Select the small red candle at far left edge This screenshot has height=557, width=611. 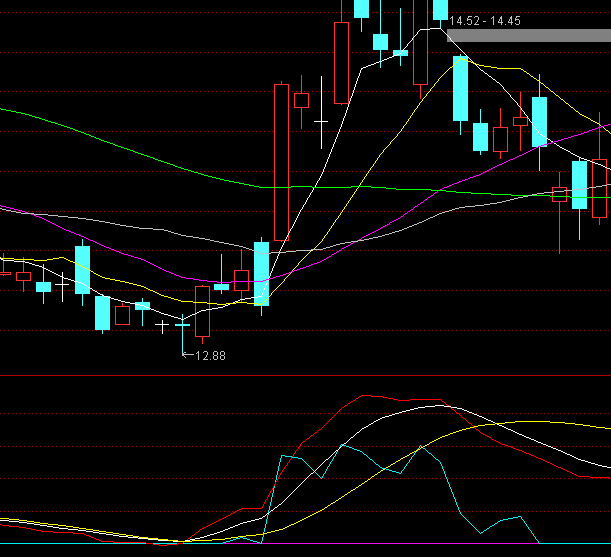(x=23, y=276)
